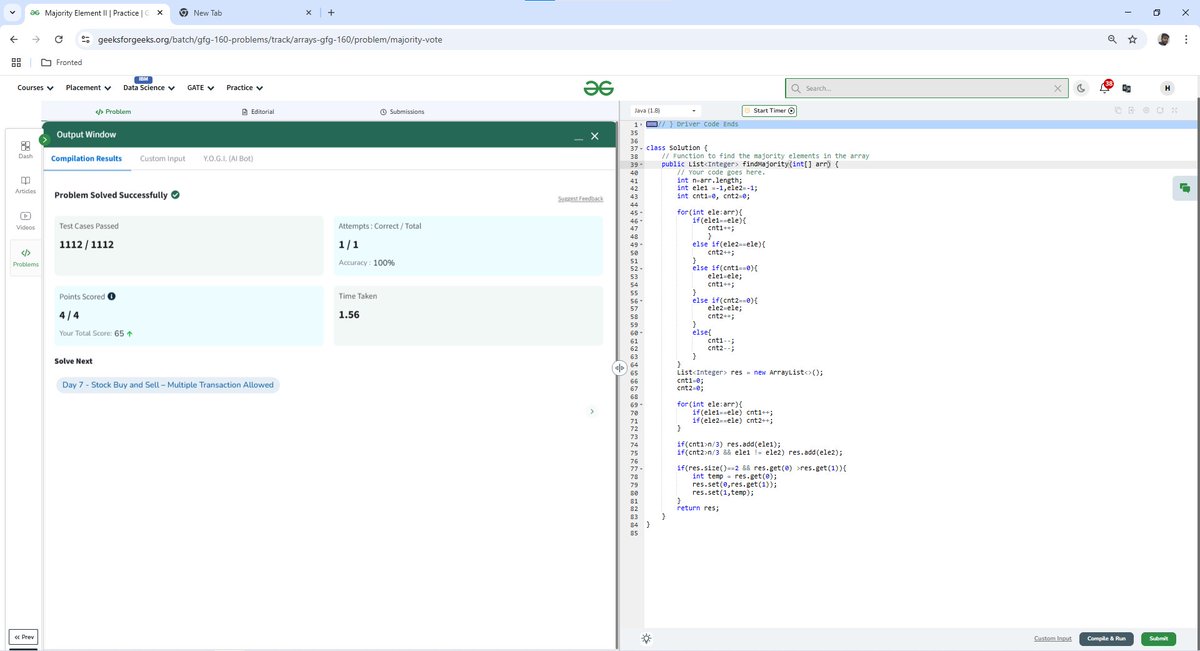The width and height of the screenshot is (1200, 651).
Task: Switch to the Editorial tab
Action: point(258,112)
